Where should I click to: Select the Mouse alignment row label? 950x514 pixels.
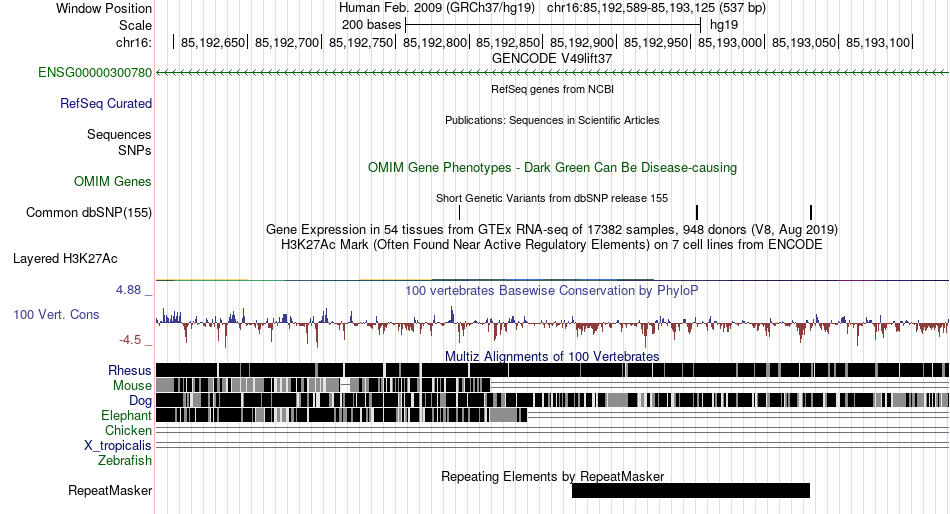click(132, 386)
